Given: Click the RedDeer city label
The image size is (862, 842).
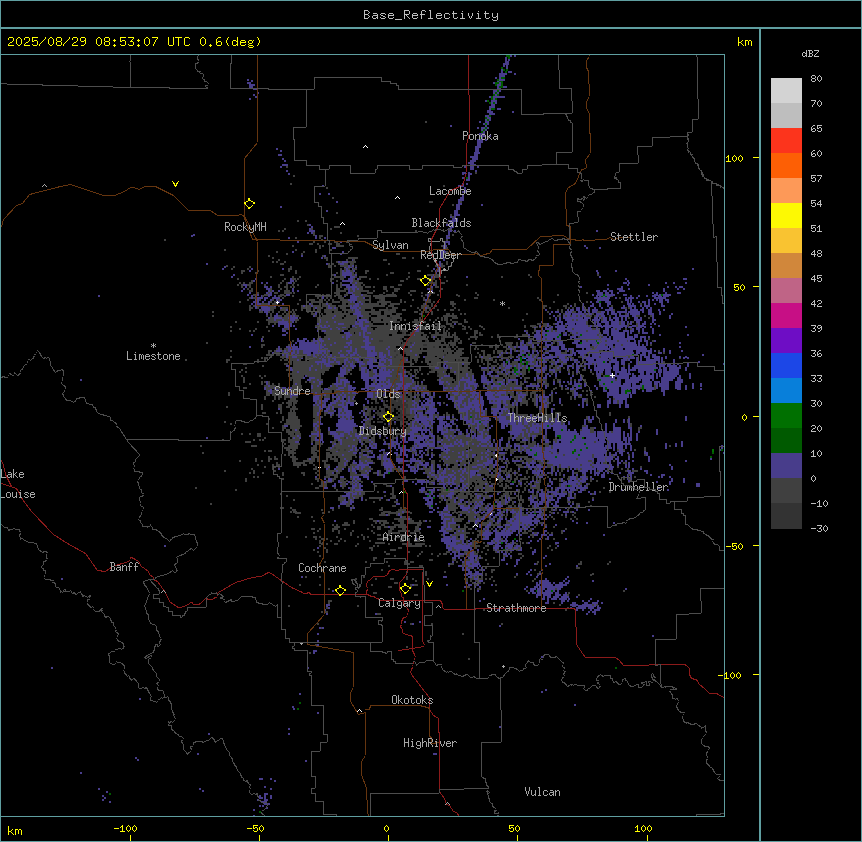Looking at the screenshot, I should coord(441,255).
